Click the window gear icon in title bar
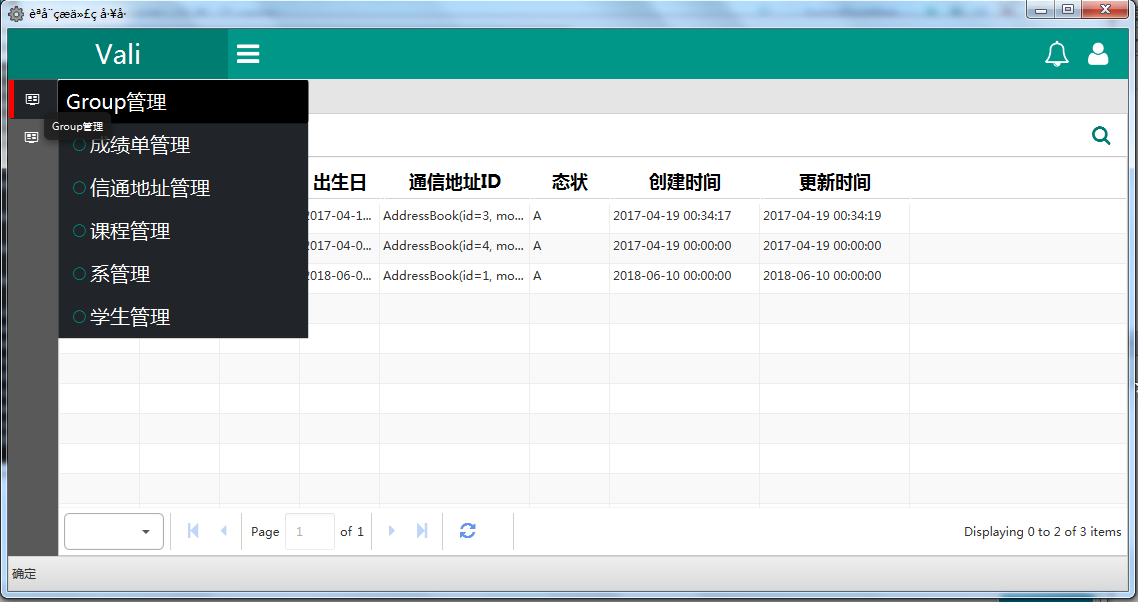 click(16, 13)
